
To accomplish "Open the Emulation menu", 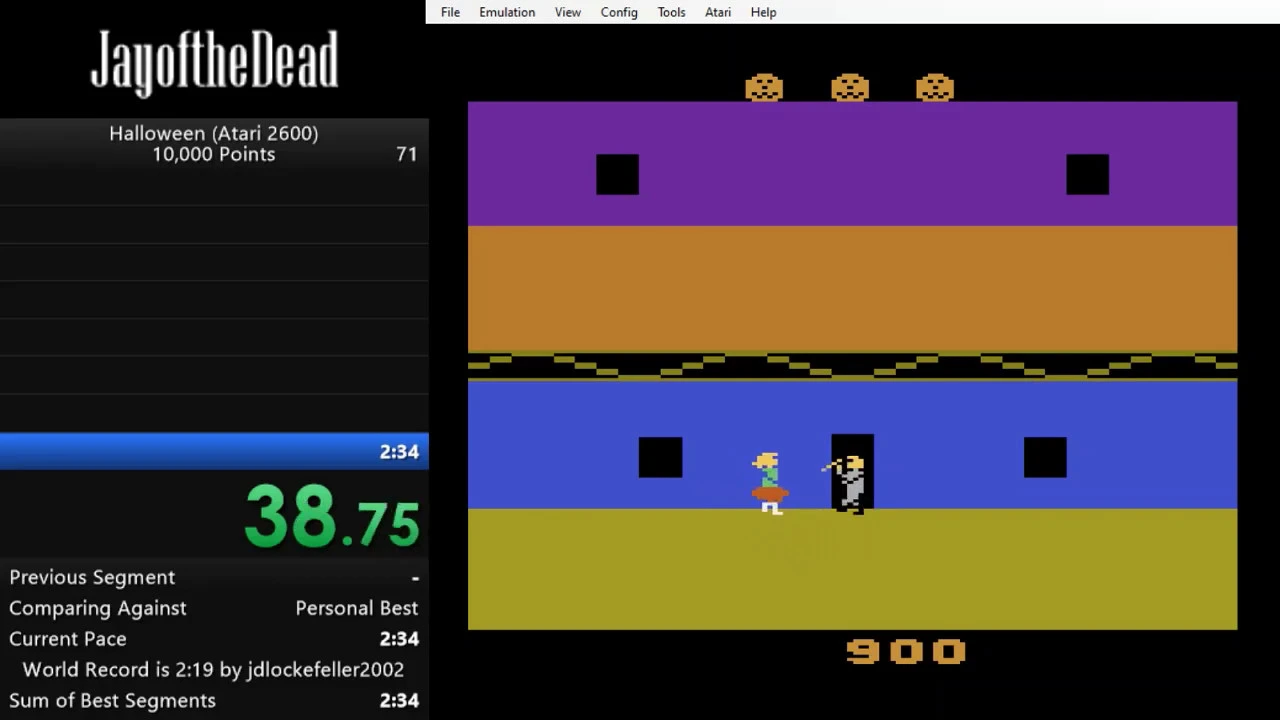I will (x=507, y=12).
